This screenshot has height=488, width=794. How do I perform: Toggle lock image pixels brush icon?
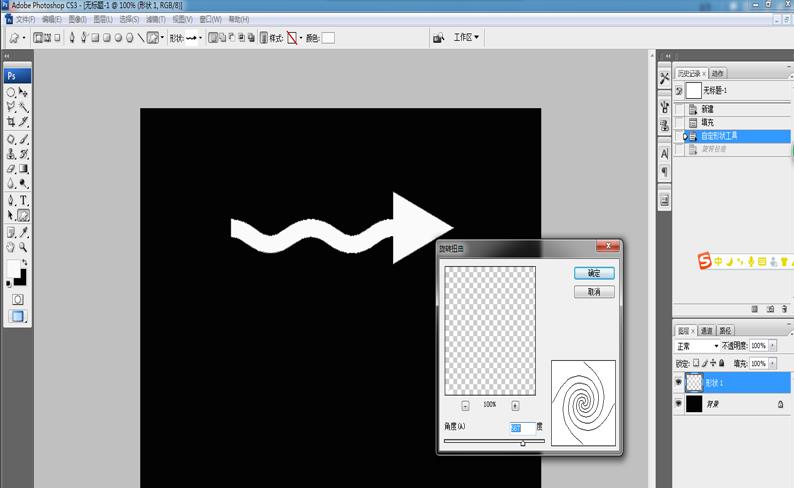704,363
